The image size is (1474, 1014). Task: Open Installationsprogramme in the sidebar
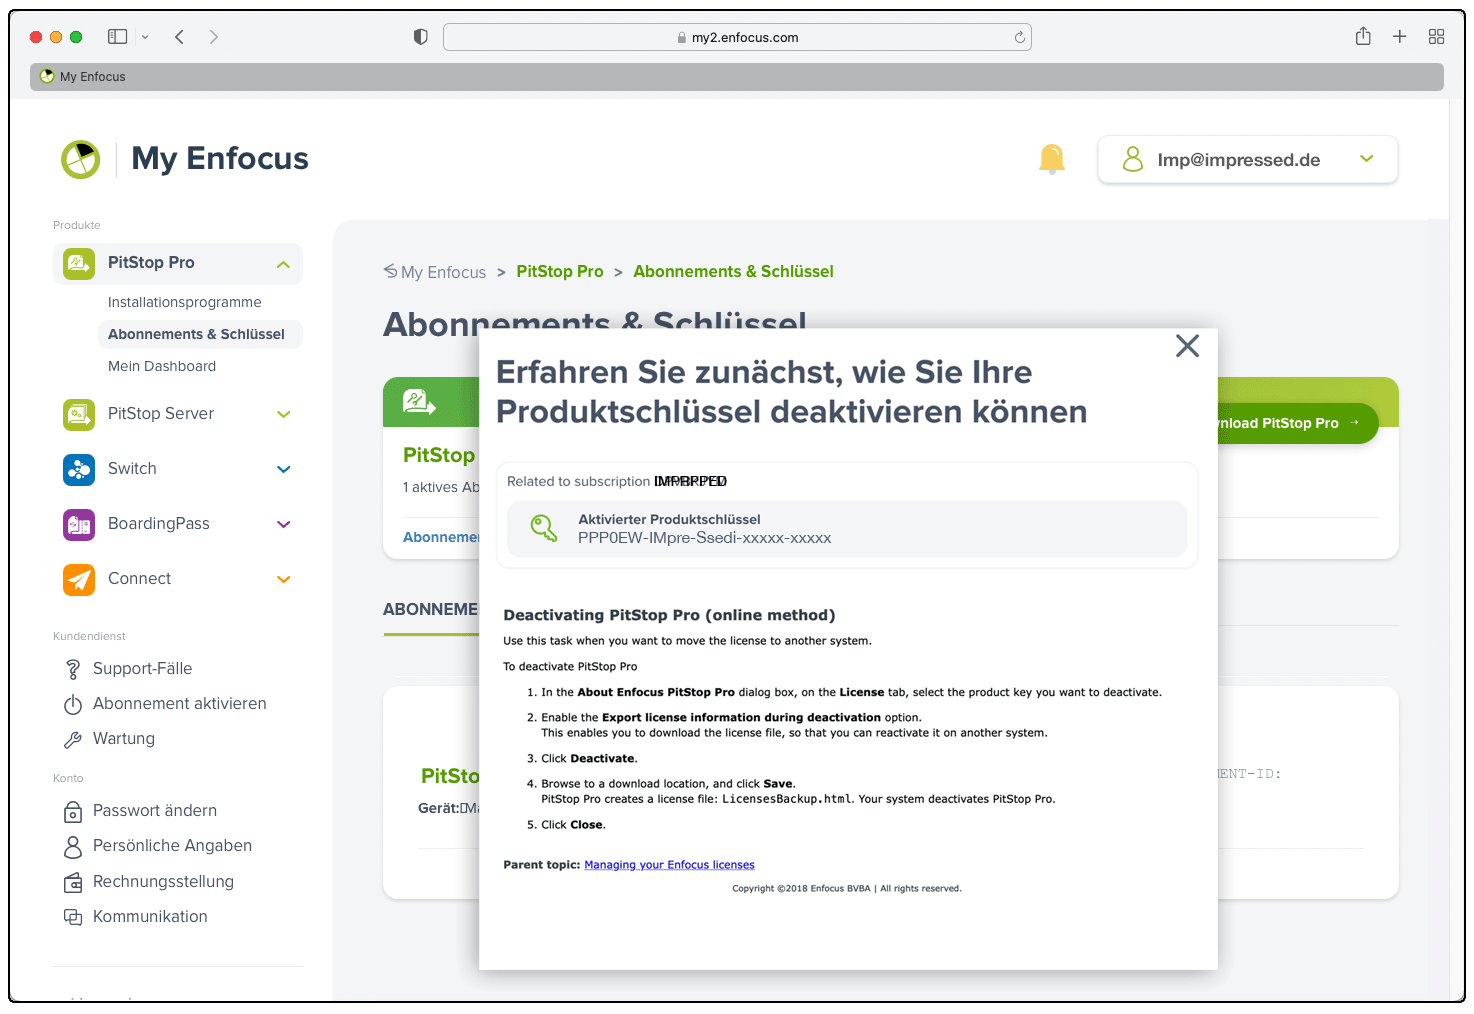tap(184, 302)
